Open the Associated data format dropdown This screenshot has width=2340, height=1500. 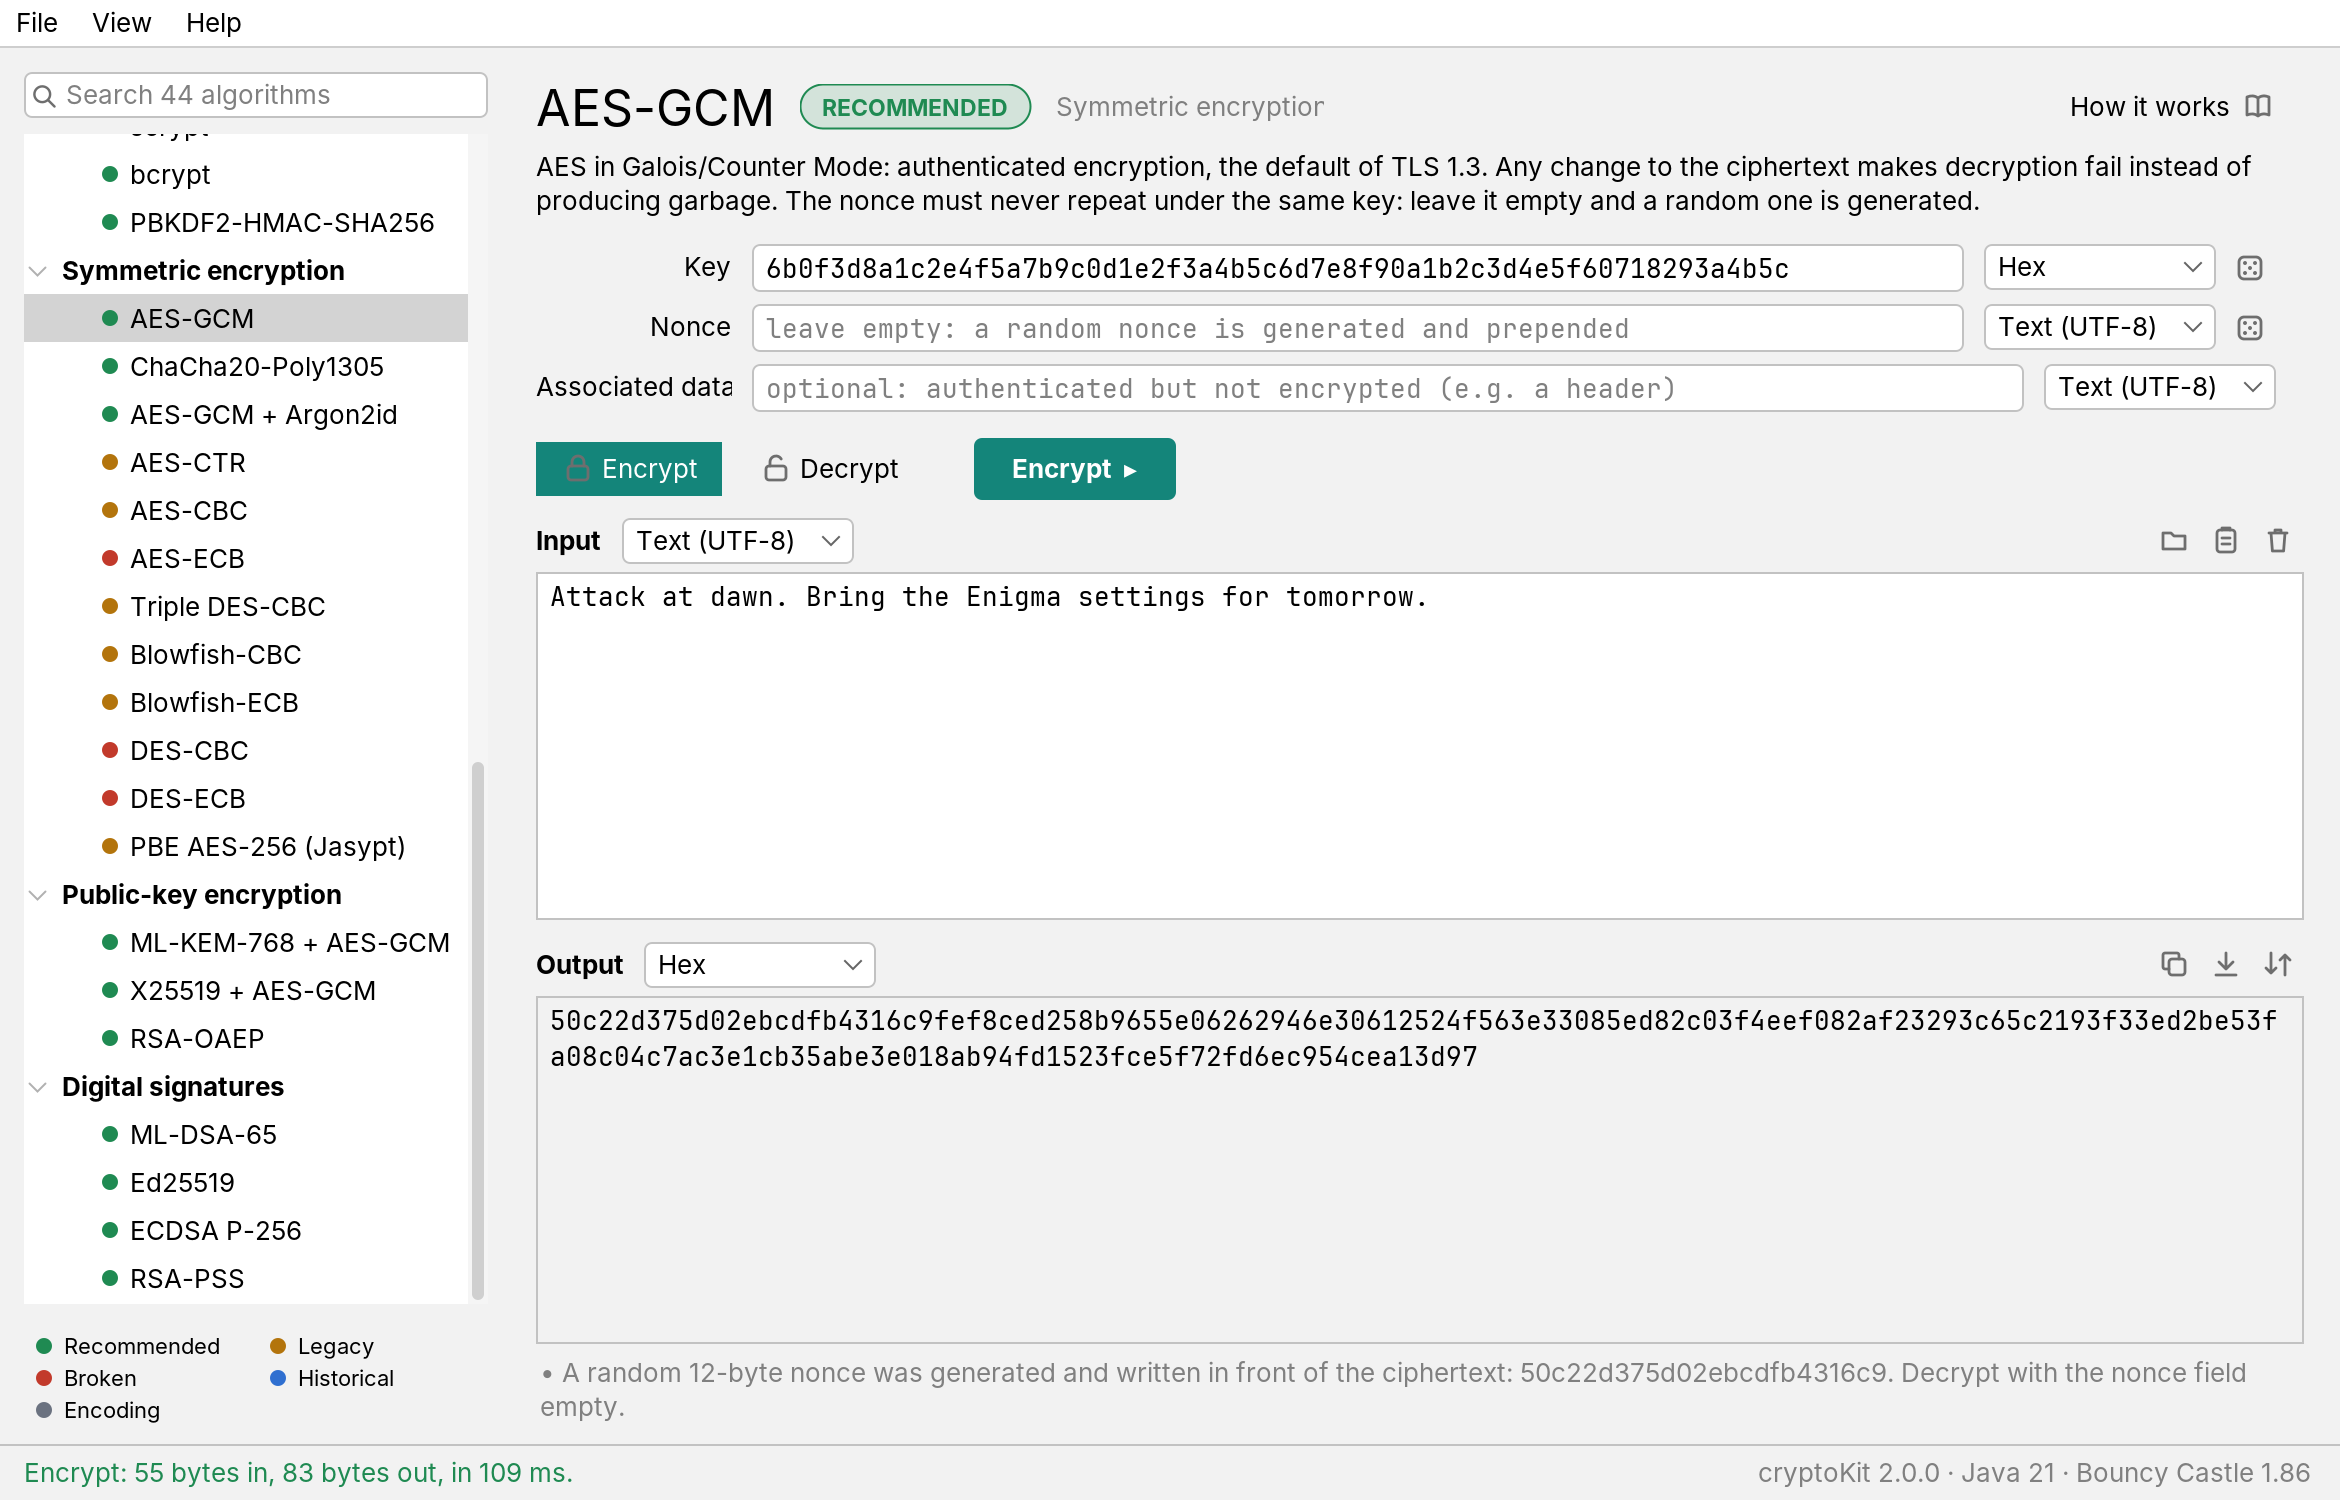2159,388
